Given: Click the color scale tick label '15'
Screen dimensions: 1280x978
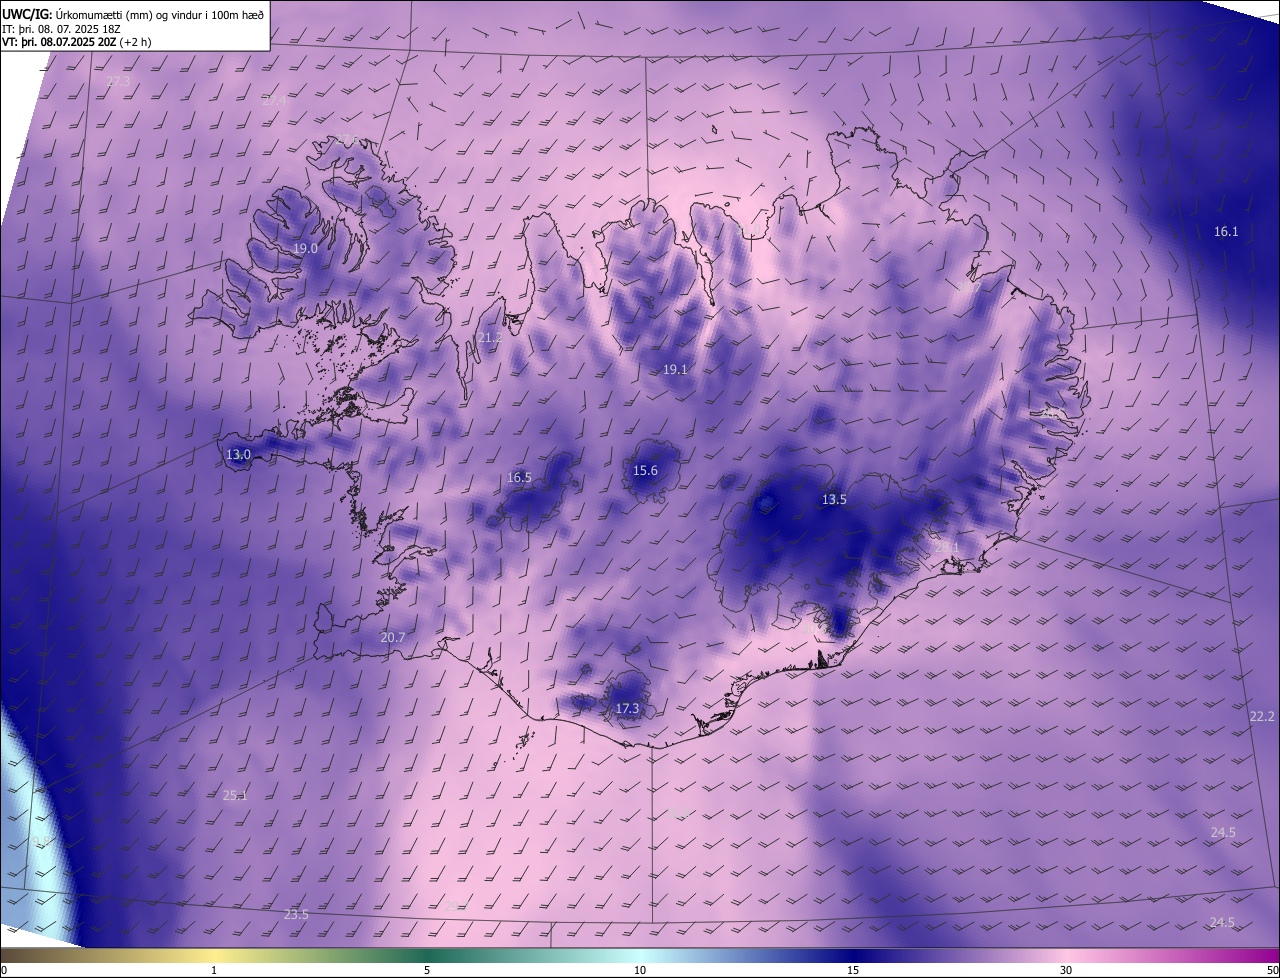Looking at the screenshot, I should (x=853, y=970).
